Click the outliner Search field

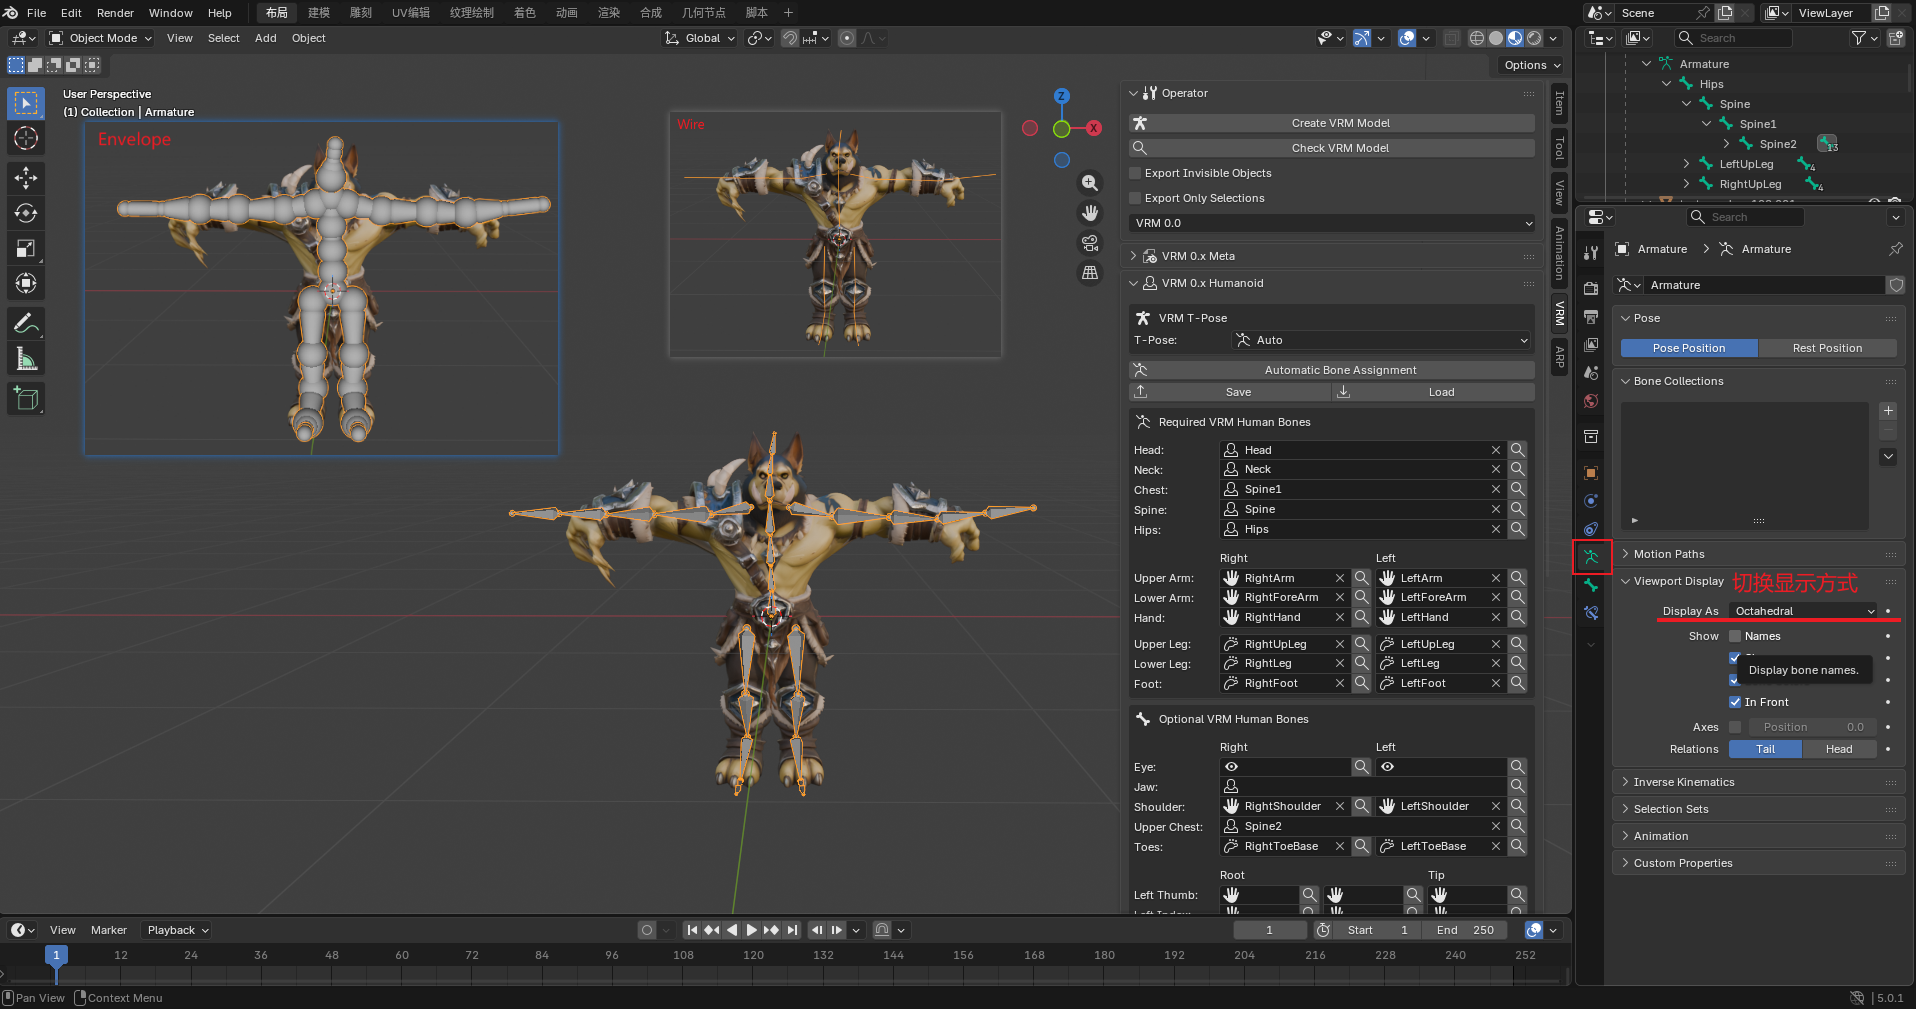pyautogui.click(x=1734, y=38)
